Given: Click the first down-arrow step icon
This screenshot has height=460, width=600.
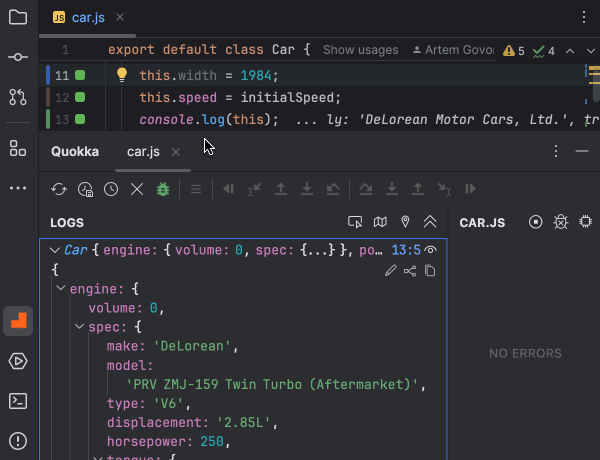Looking at the screenshot, I should 307,189.
